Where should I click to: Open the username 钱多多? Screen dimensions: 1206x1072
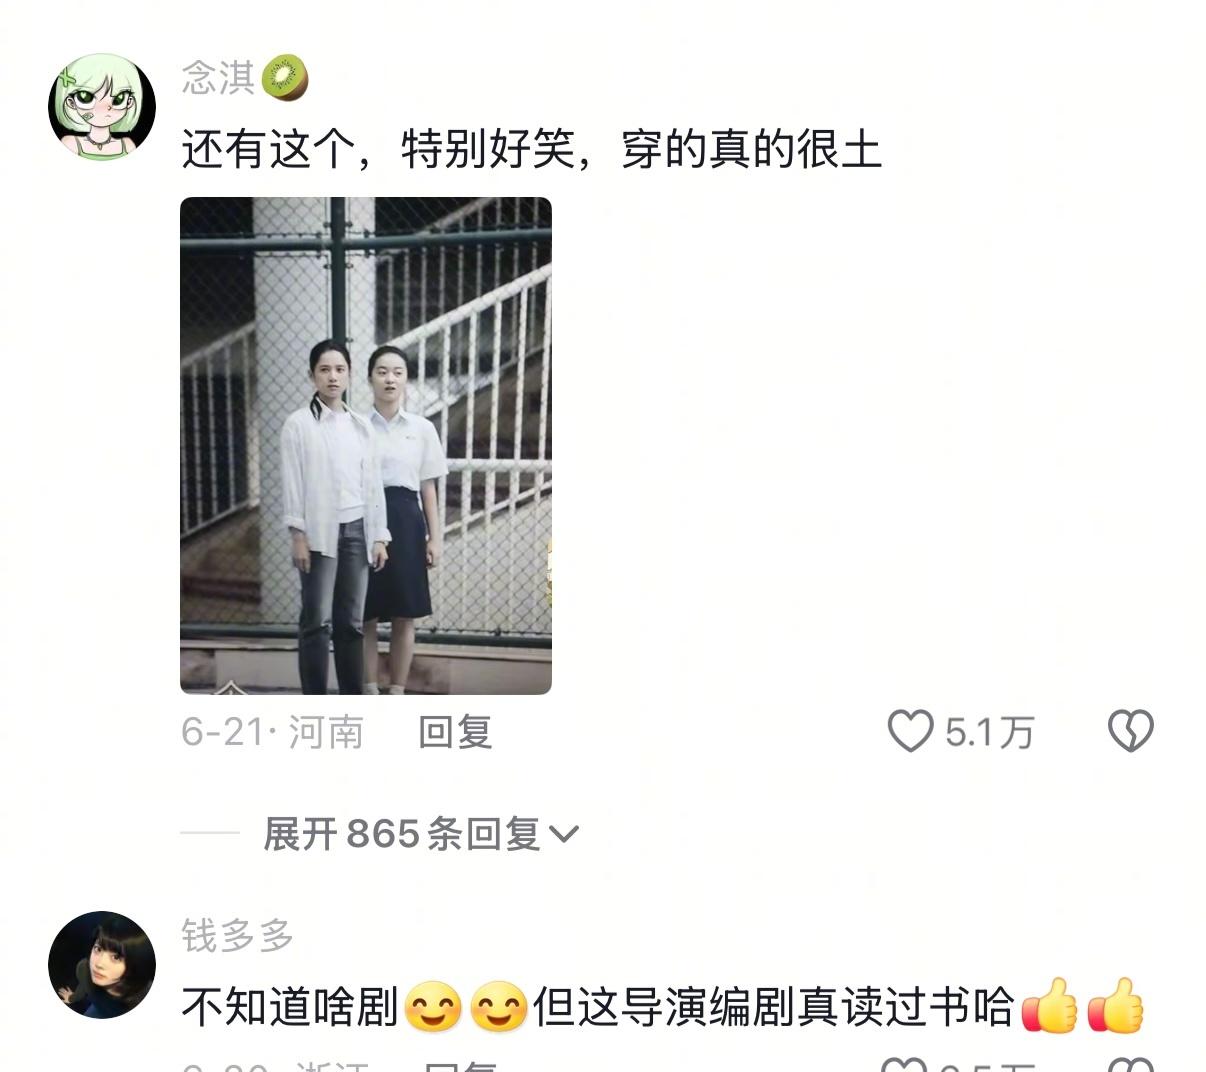point(238,936)
